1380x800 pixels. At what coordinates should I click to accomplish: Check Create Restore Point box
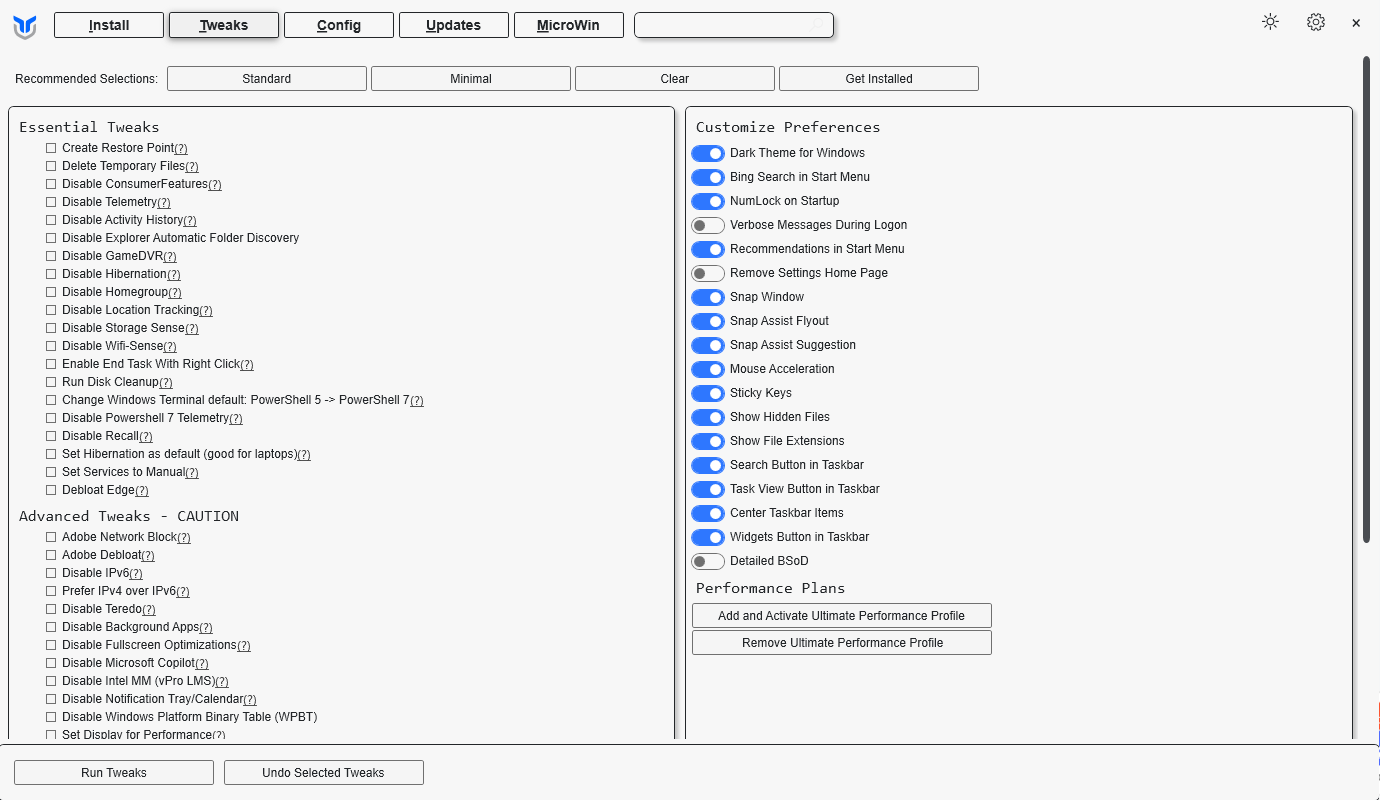coord(51,148)
